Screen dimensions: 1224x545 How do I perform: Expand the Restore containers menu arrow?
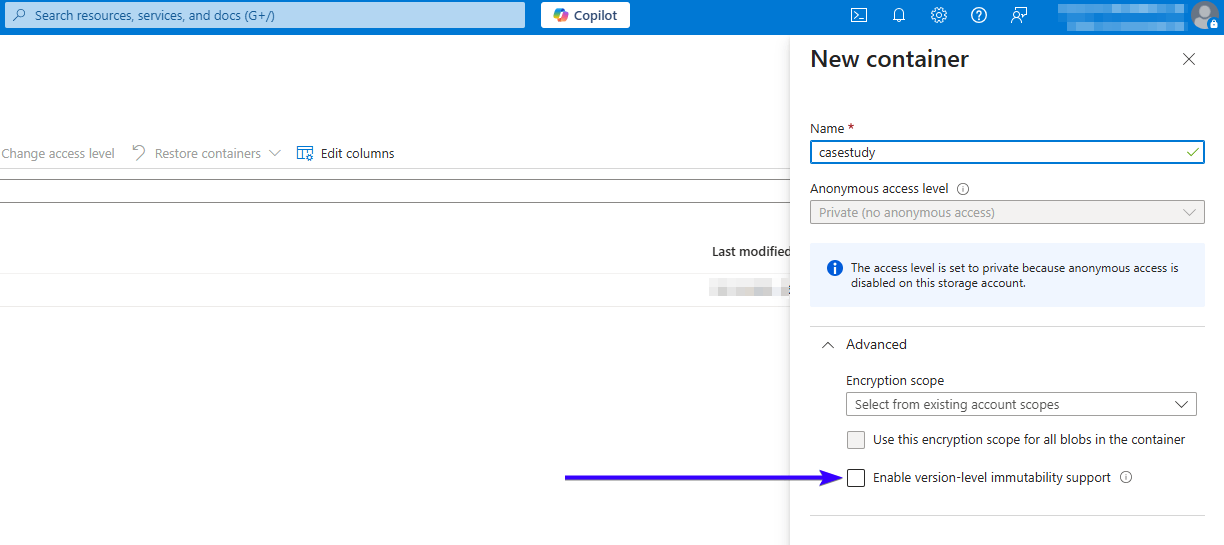tap(275, 153)
